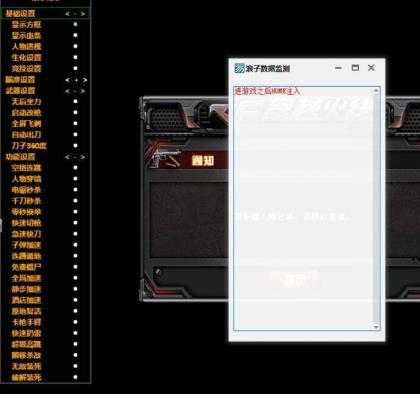420x394 pixels.
Task: Toggle the 无后坐力 option dot
Action: (x=75, y=101)
